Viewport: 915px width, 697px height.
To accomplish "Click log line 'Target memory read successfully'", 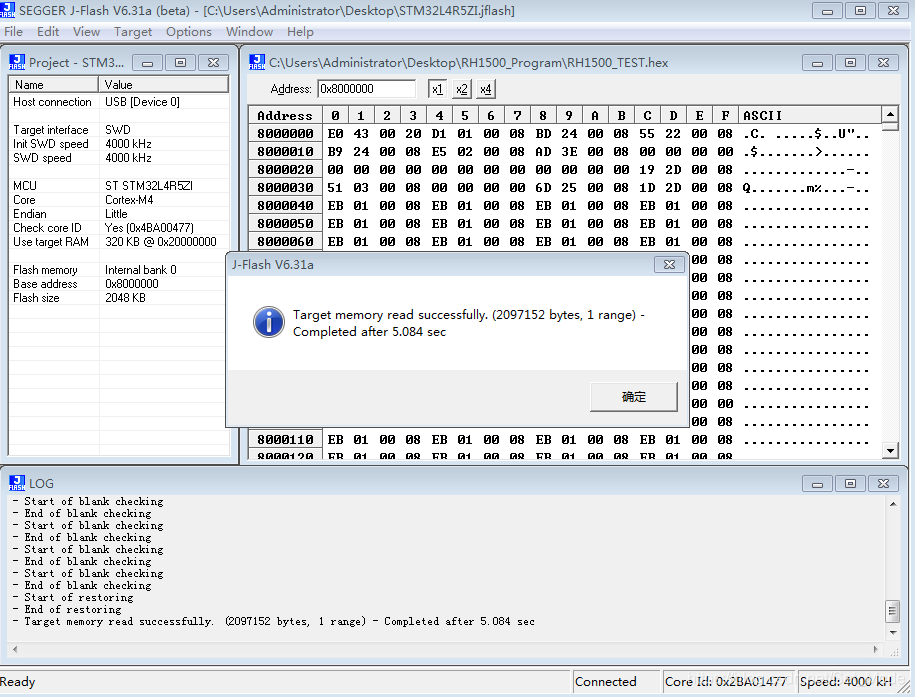I will pyautogui.click(x=274, y=621).
